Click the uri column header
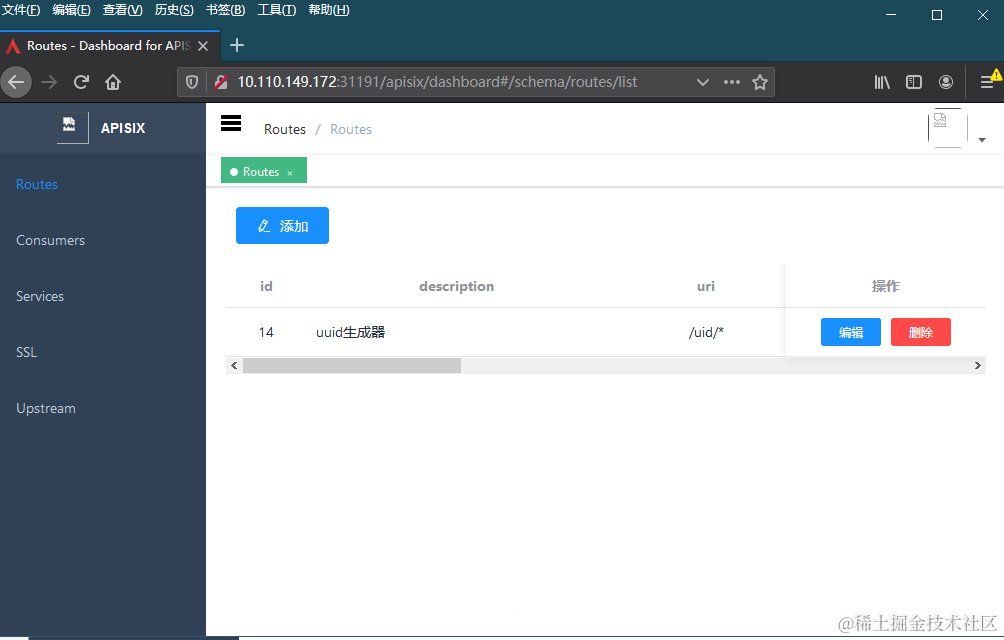The height and width of the screenshot is (640, 1004). (x=706, y=286)
